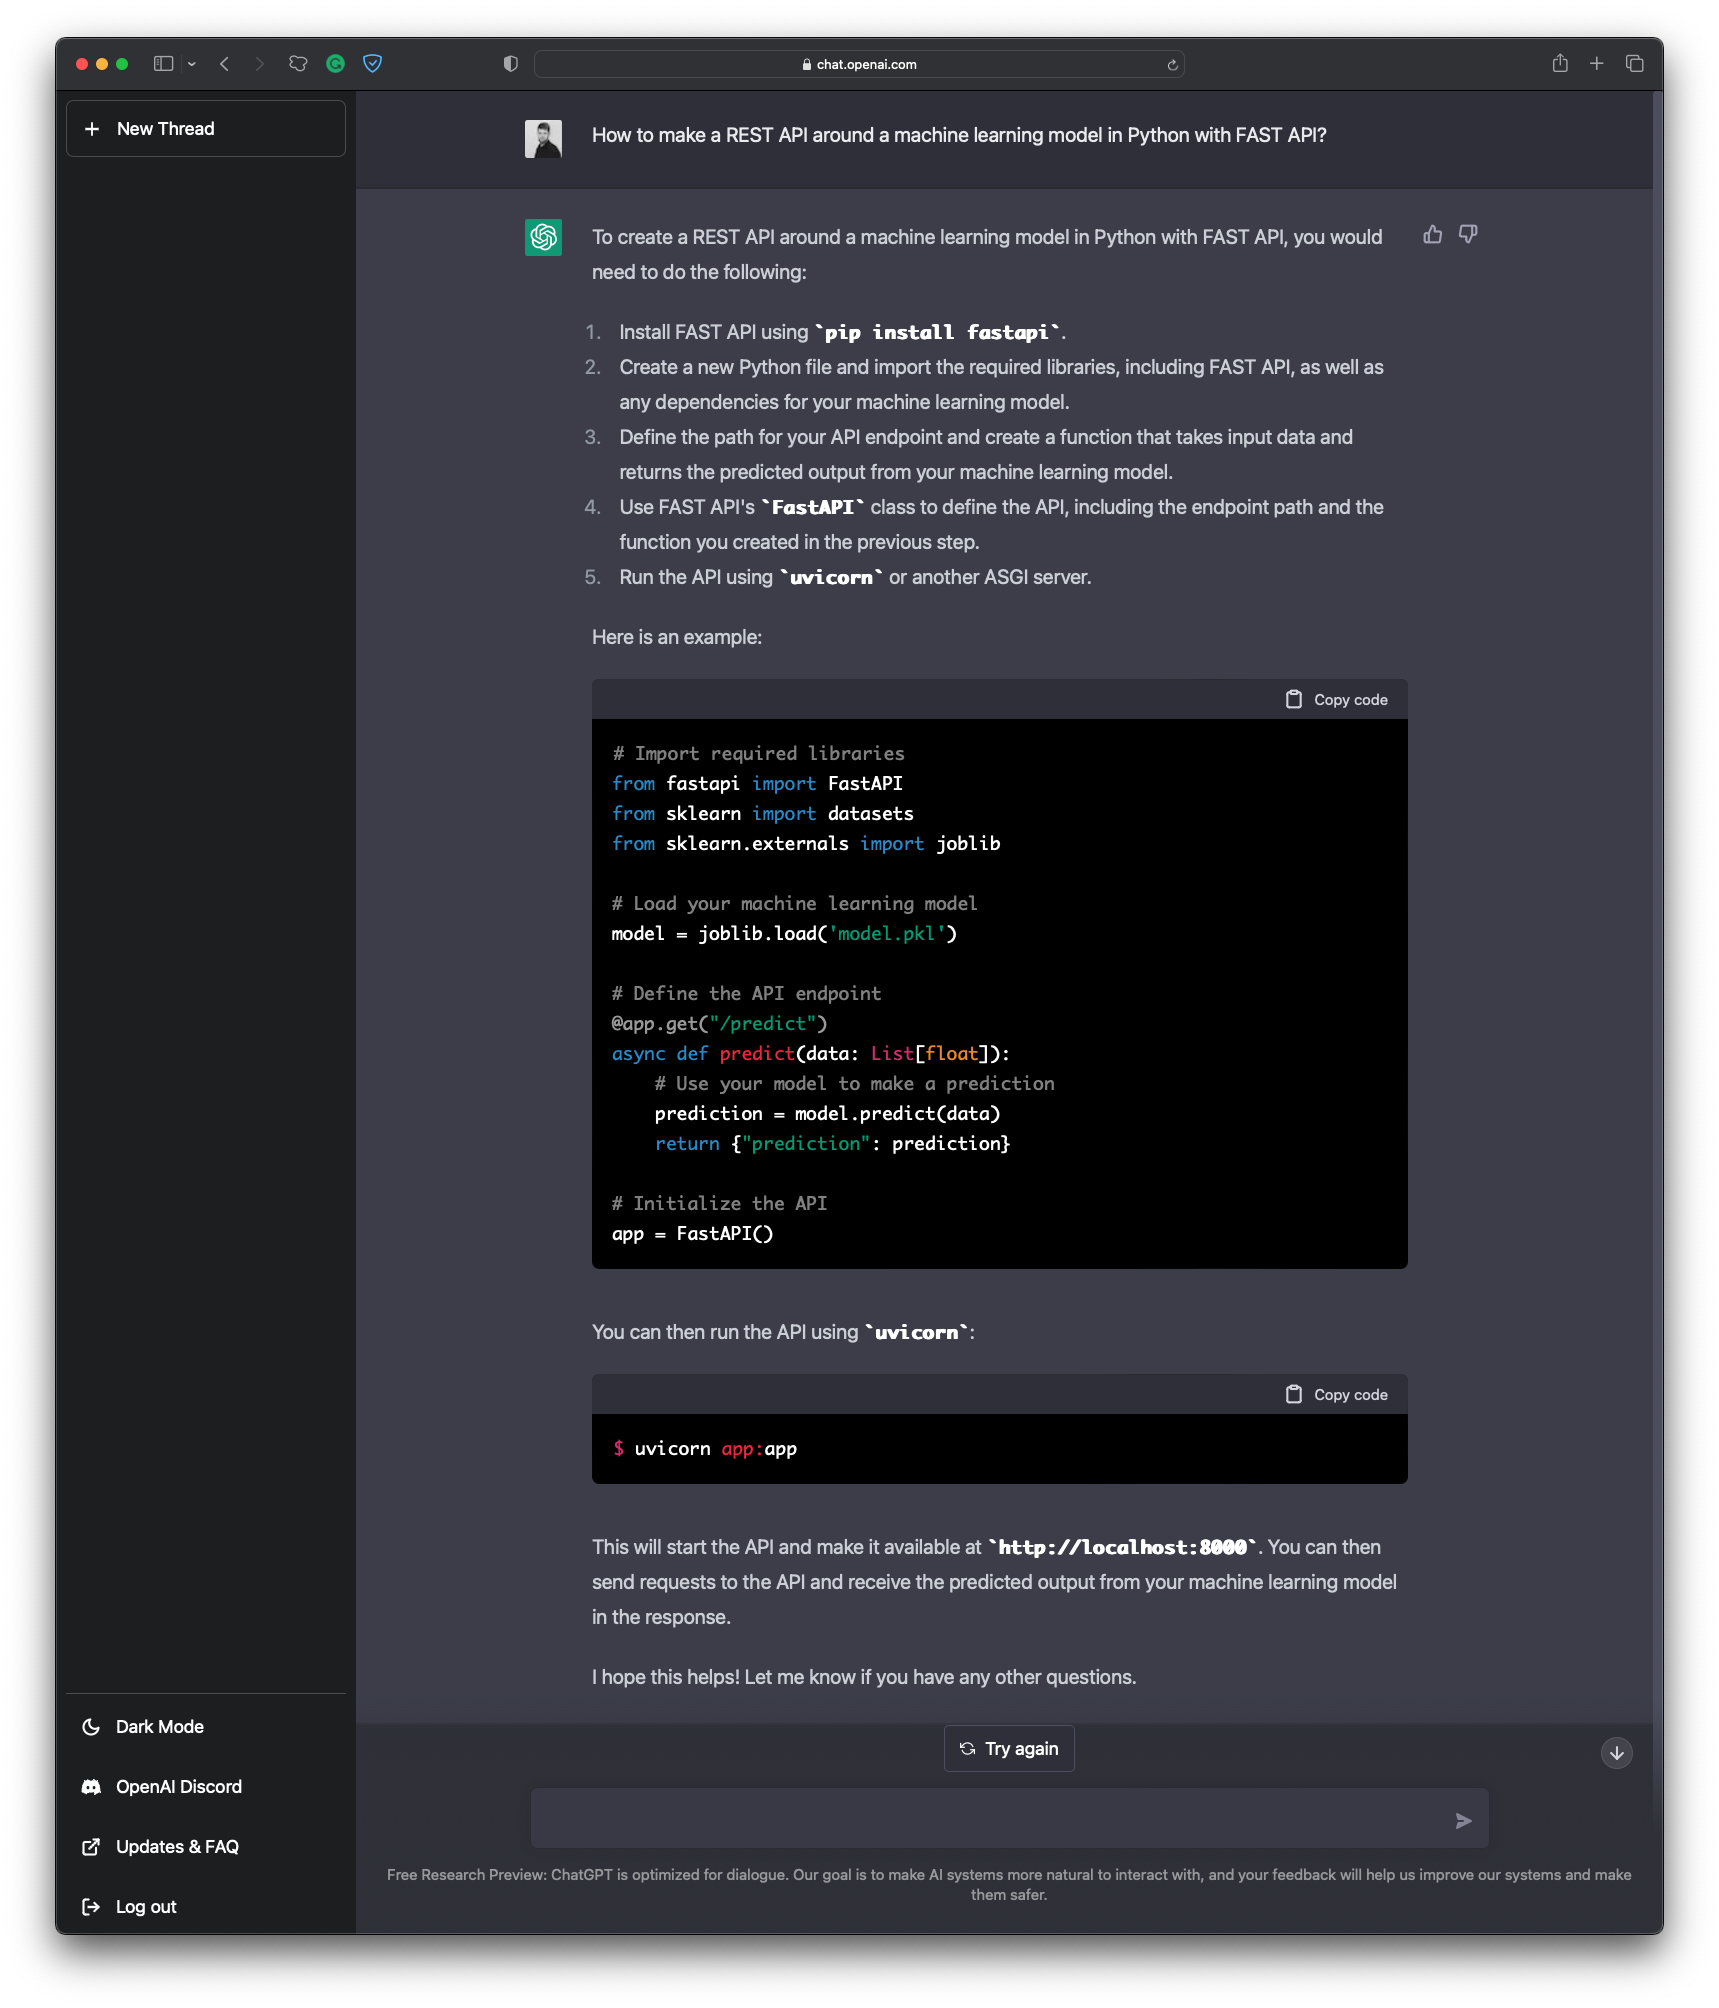Show the tab overview icon

(1635, 64)
